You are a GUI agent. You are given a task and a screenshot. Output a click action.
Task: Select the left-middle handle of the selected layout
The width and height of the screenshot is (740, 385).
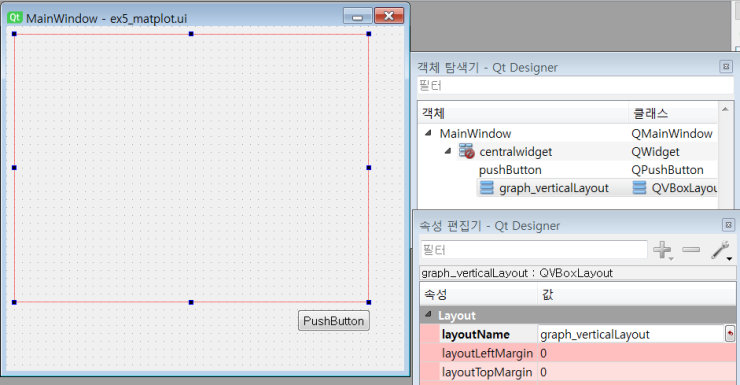(14, 167)
